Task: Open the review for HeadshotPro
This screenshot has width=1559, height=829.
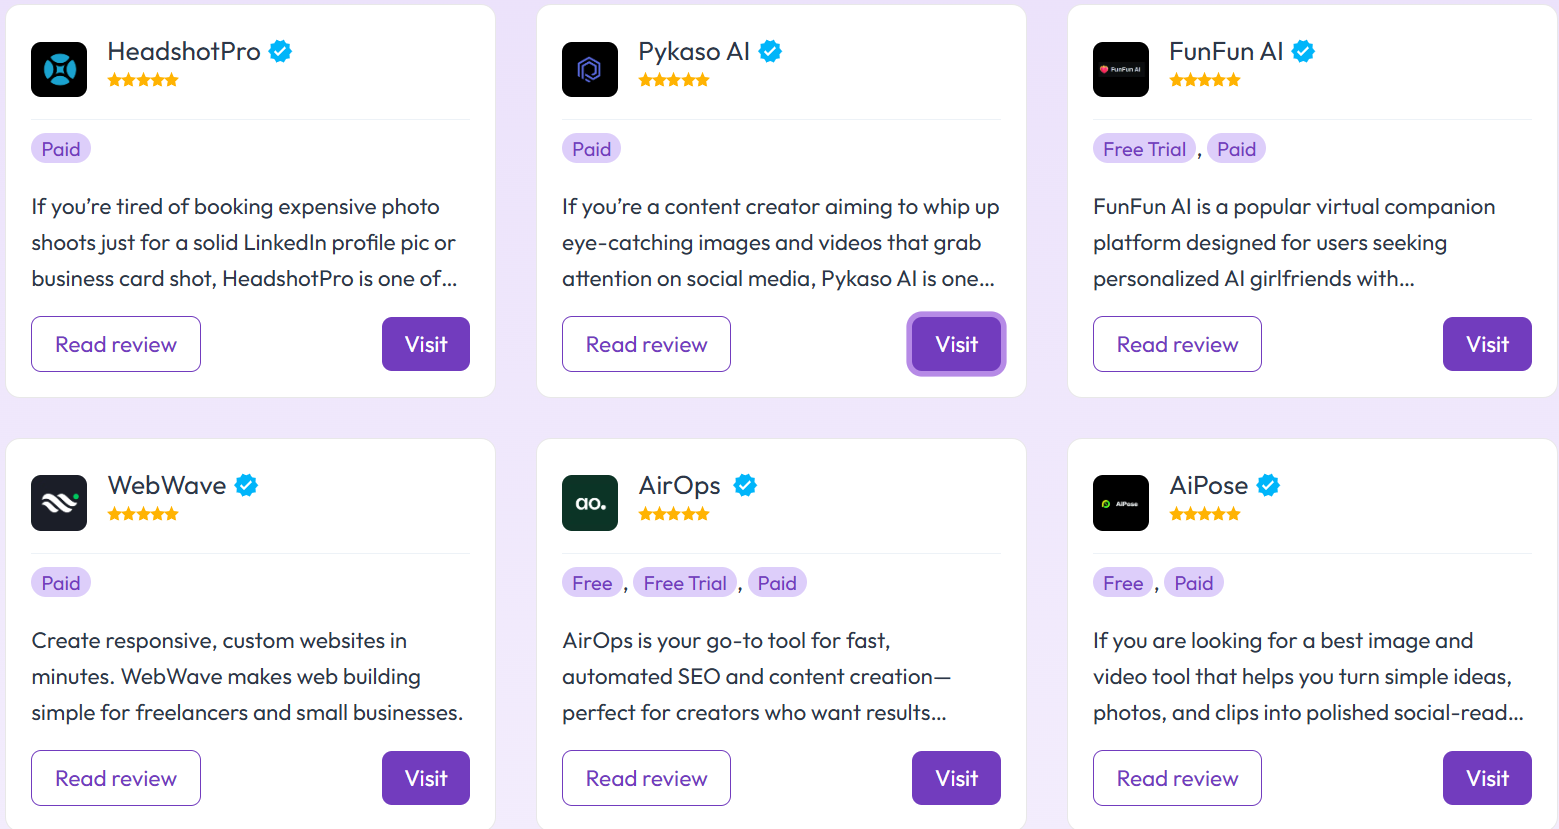Action: [x=115, y=344]
